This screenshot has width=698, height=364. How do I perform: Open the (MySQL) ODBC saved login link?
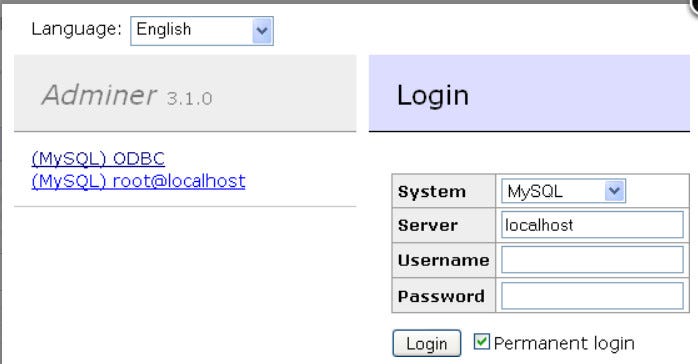point(98,158)
